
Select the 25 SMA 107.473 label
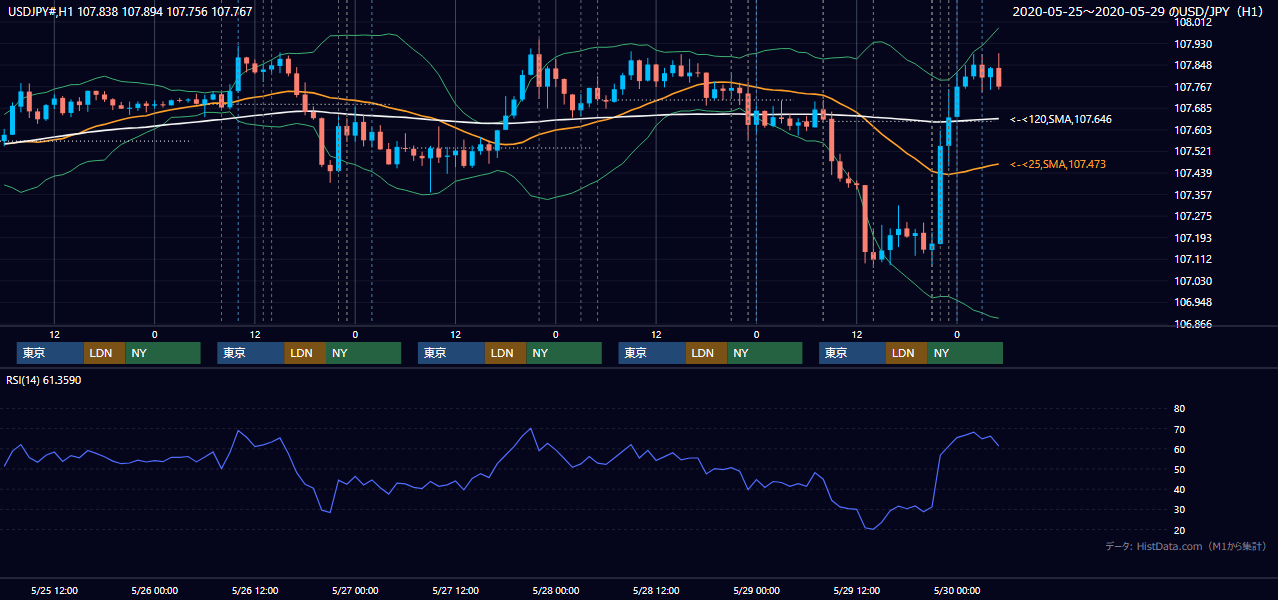1058,164
